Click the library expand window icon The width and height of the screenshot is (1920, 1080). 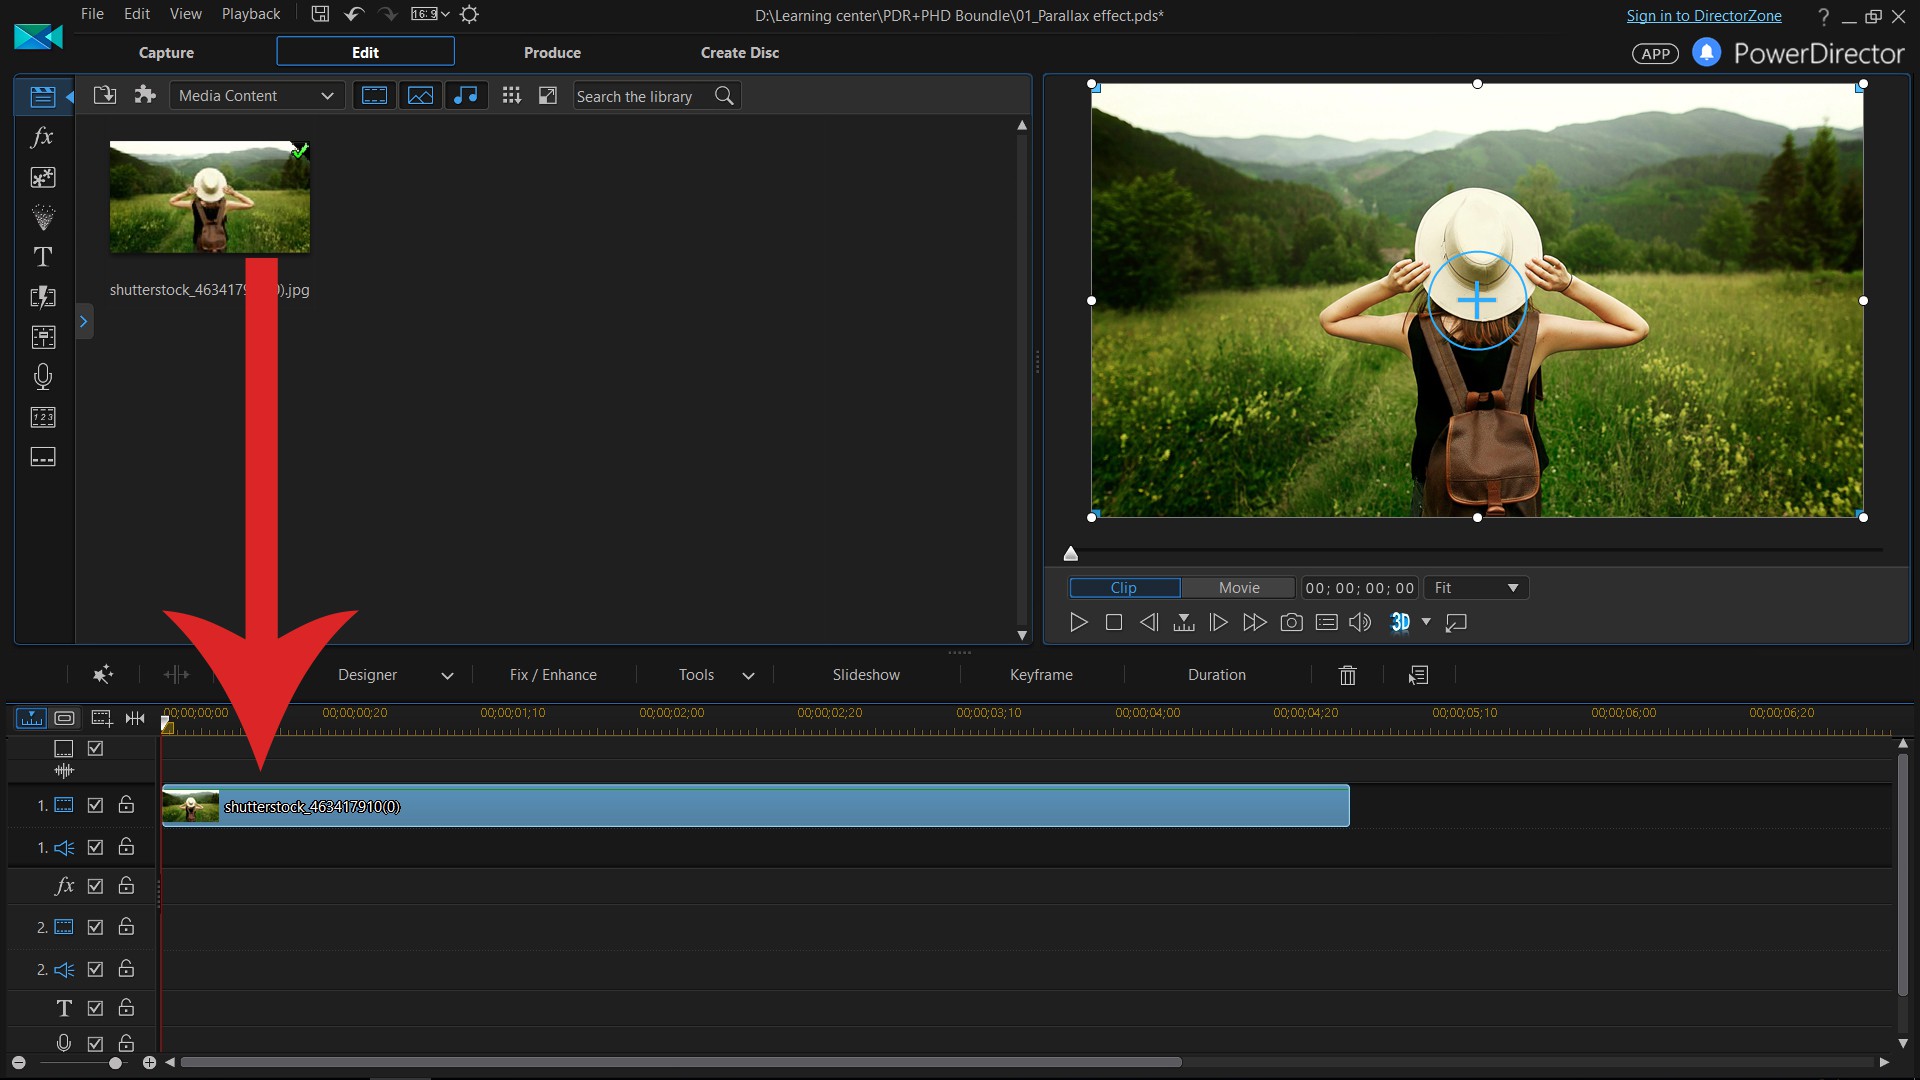pyautogui.click(x=548, y=95)
